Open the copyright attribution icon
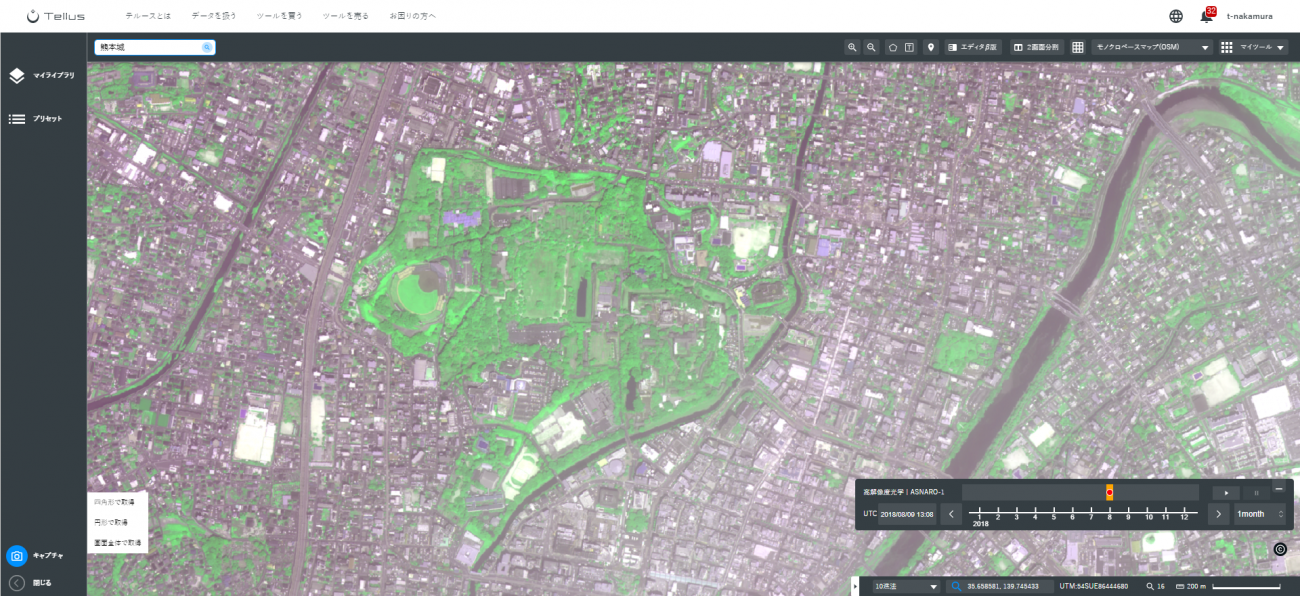 pos(1279,549)
